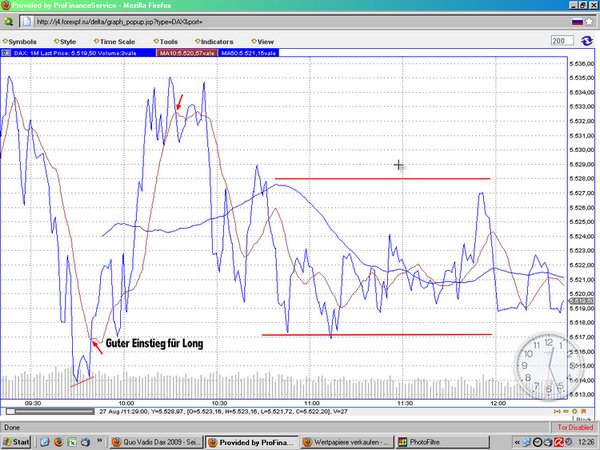This screenshot has width=600, height=450.
Task: Select the MA50 indicator label
Action: (x=248, y=53)
